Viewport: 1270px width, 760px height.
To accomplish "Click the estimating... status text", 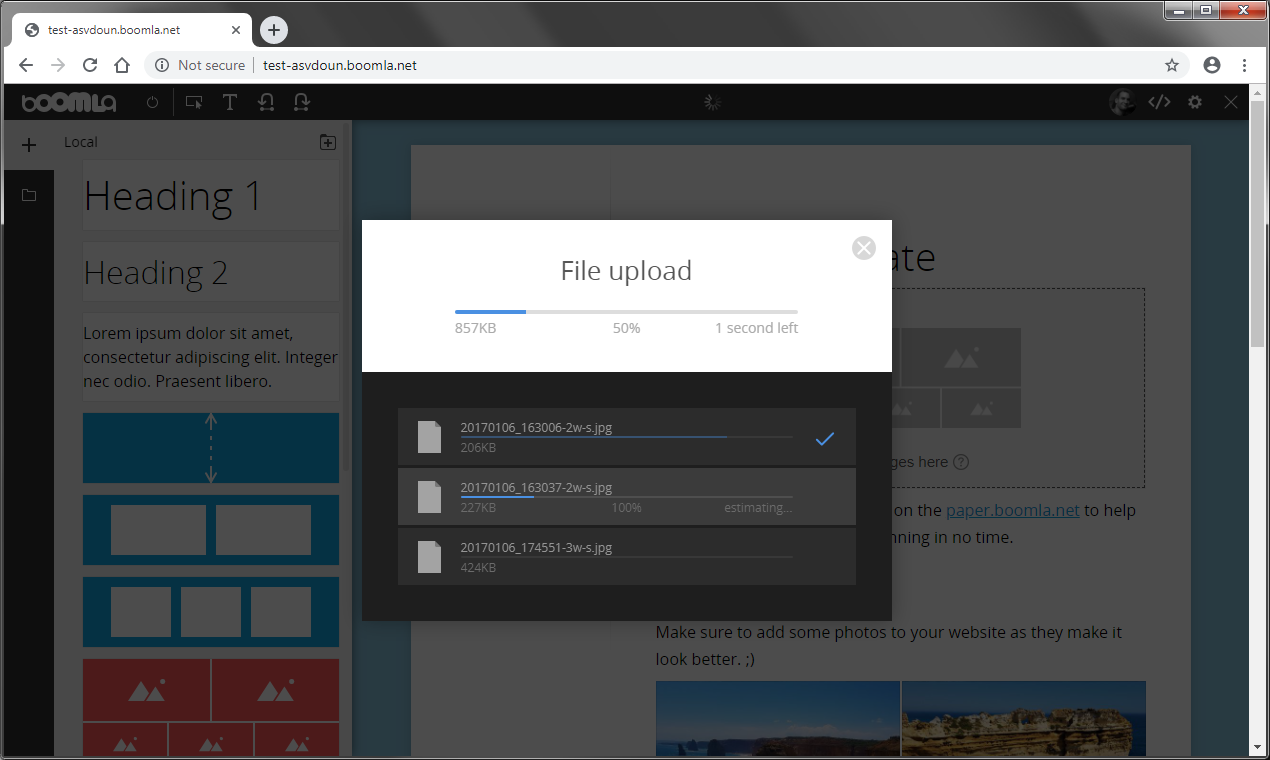I will coord(758,508).
